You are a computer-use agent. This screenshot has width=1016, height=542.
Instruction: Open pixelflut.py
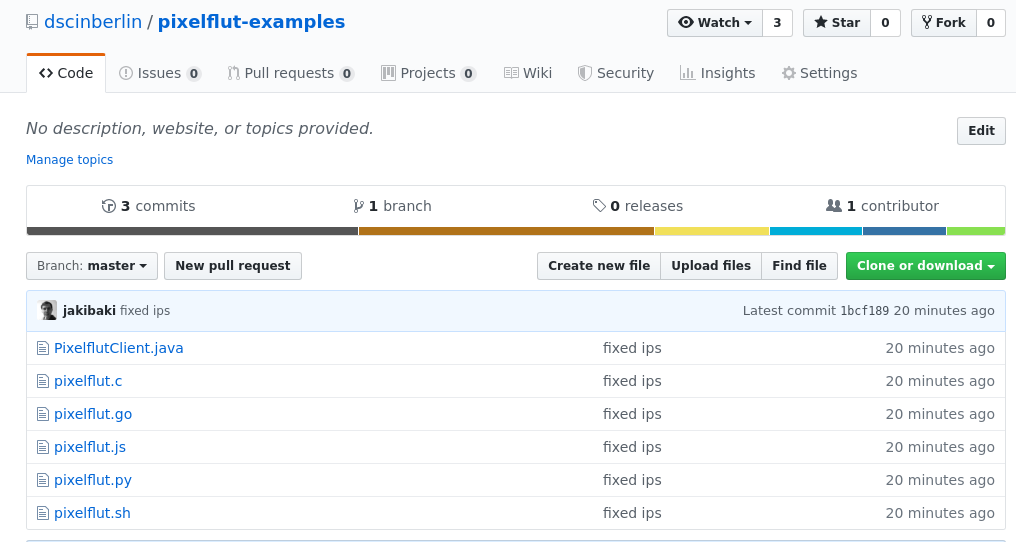93,480
